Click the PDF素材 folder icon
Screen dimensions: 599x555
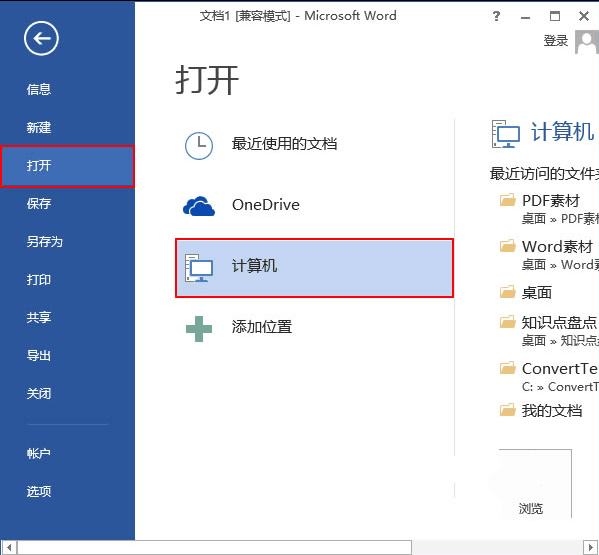pos(508,200)
